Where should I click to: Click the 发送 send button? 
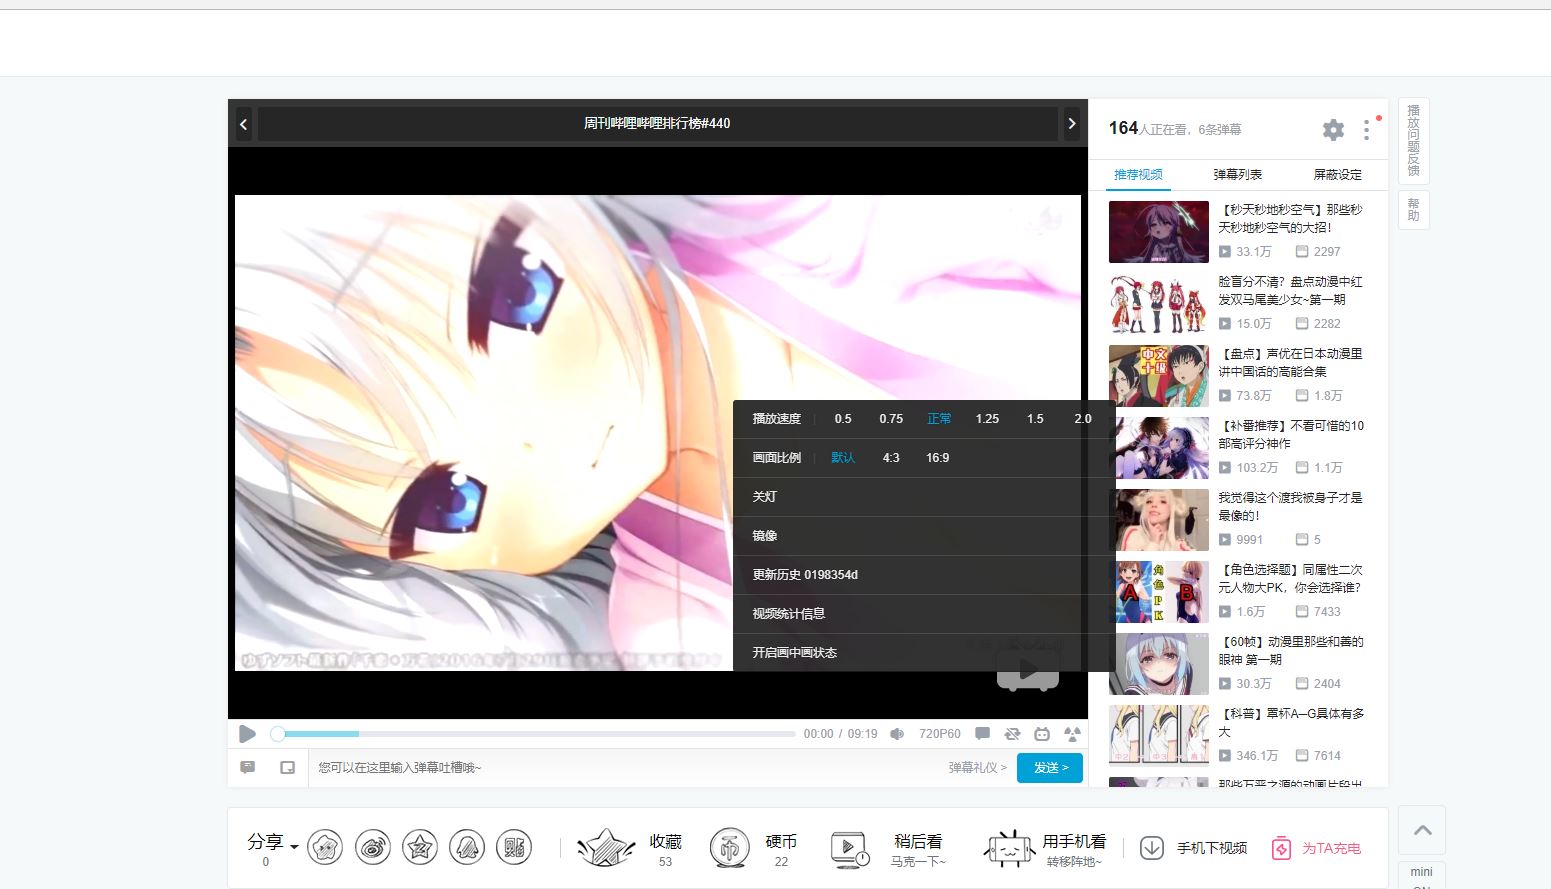click(1050, 768)
